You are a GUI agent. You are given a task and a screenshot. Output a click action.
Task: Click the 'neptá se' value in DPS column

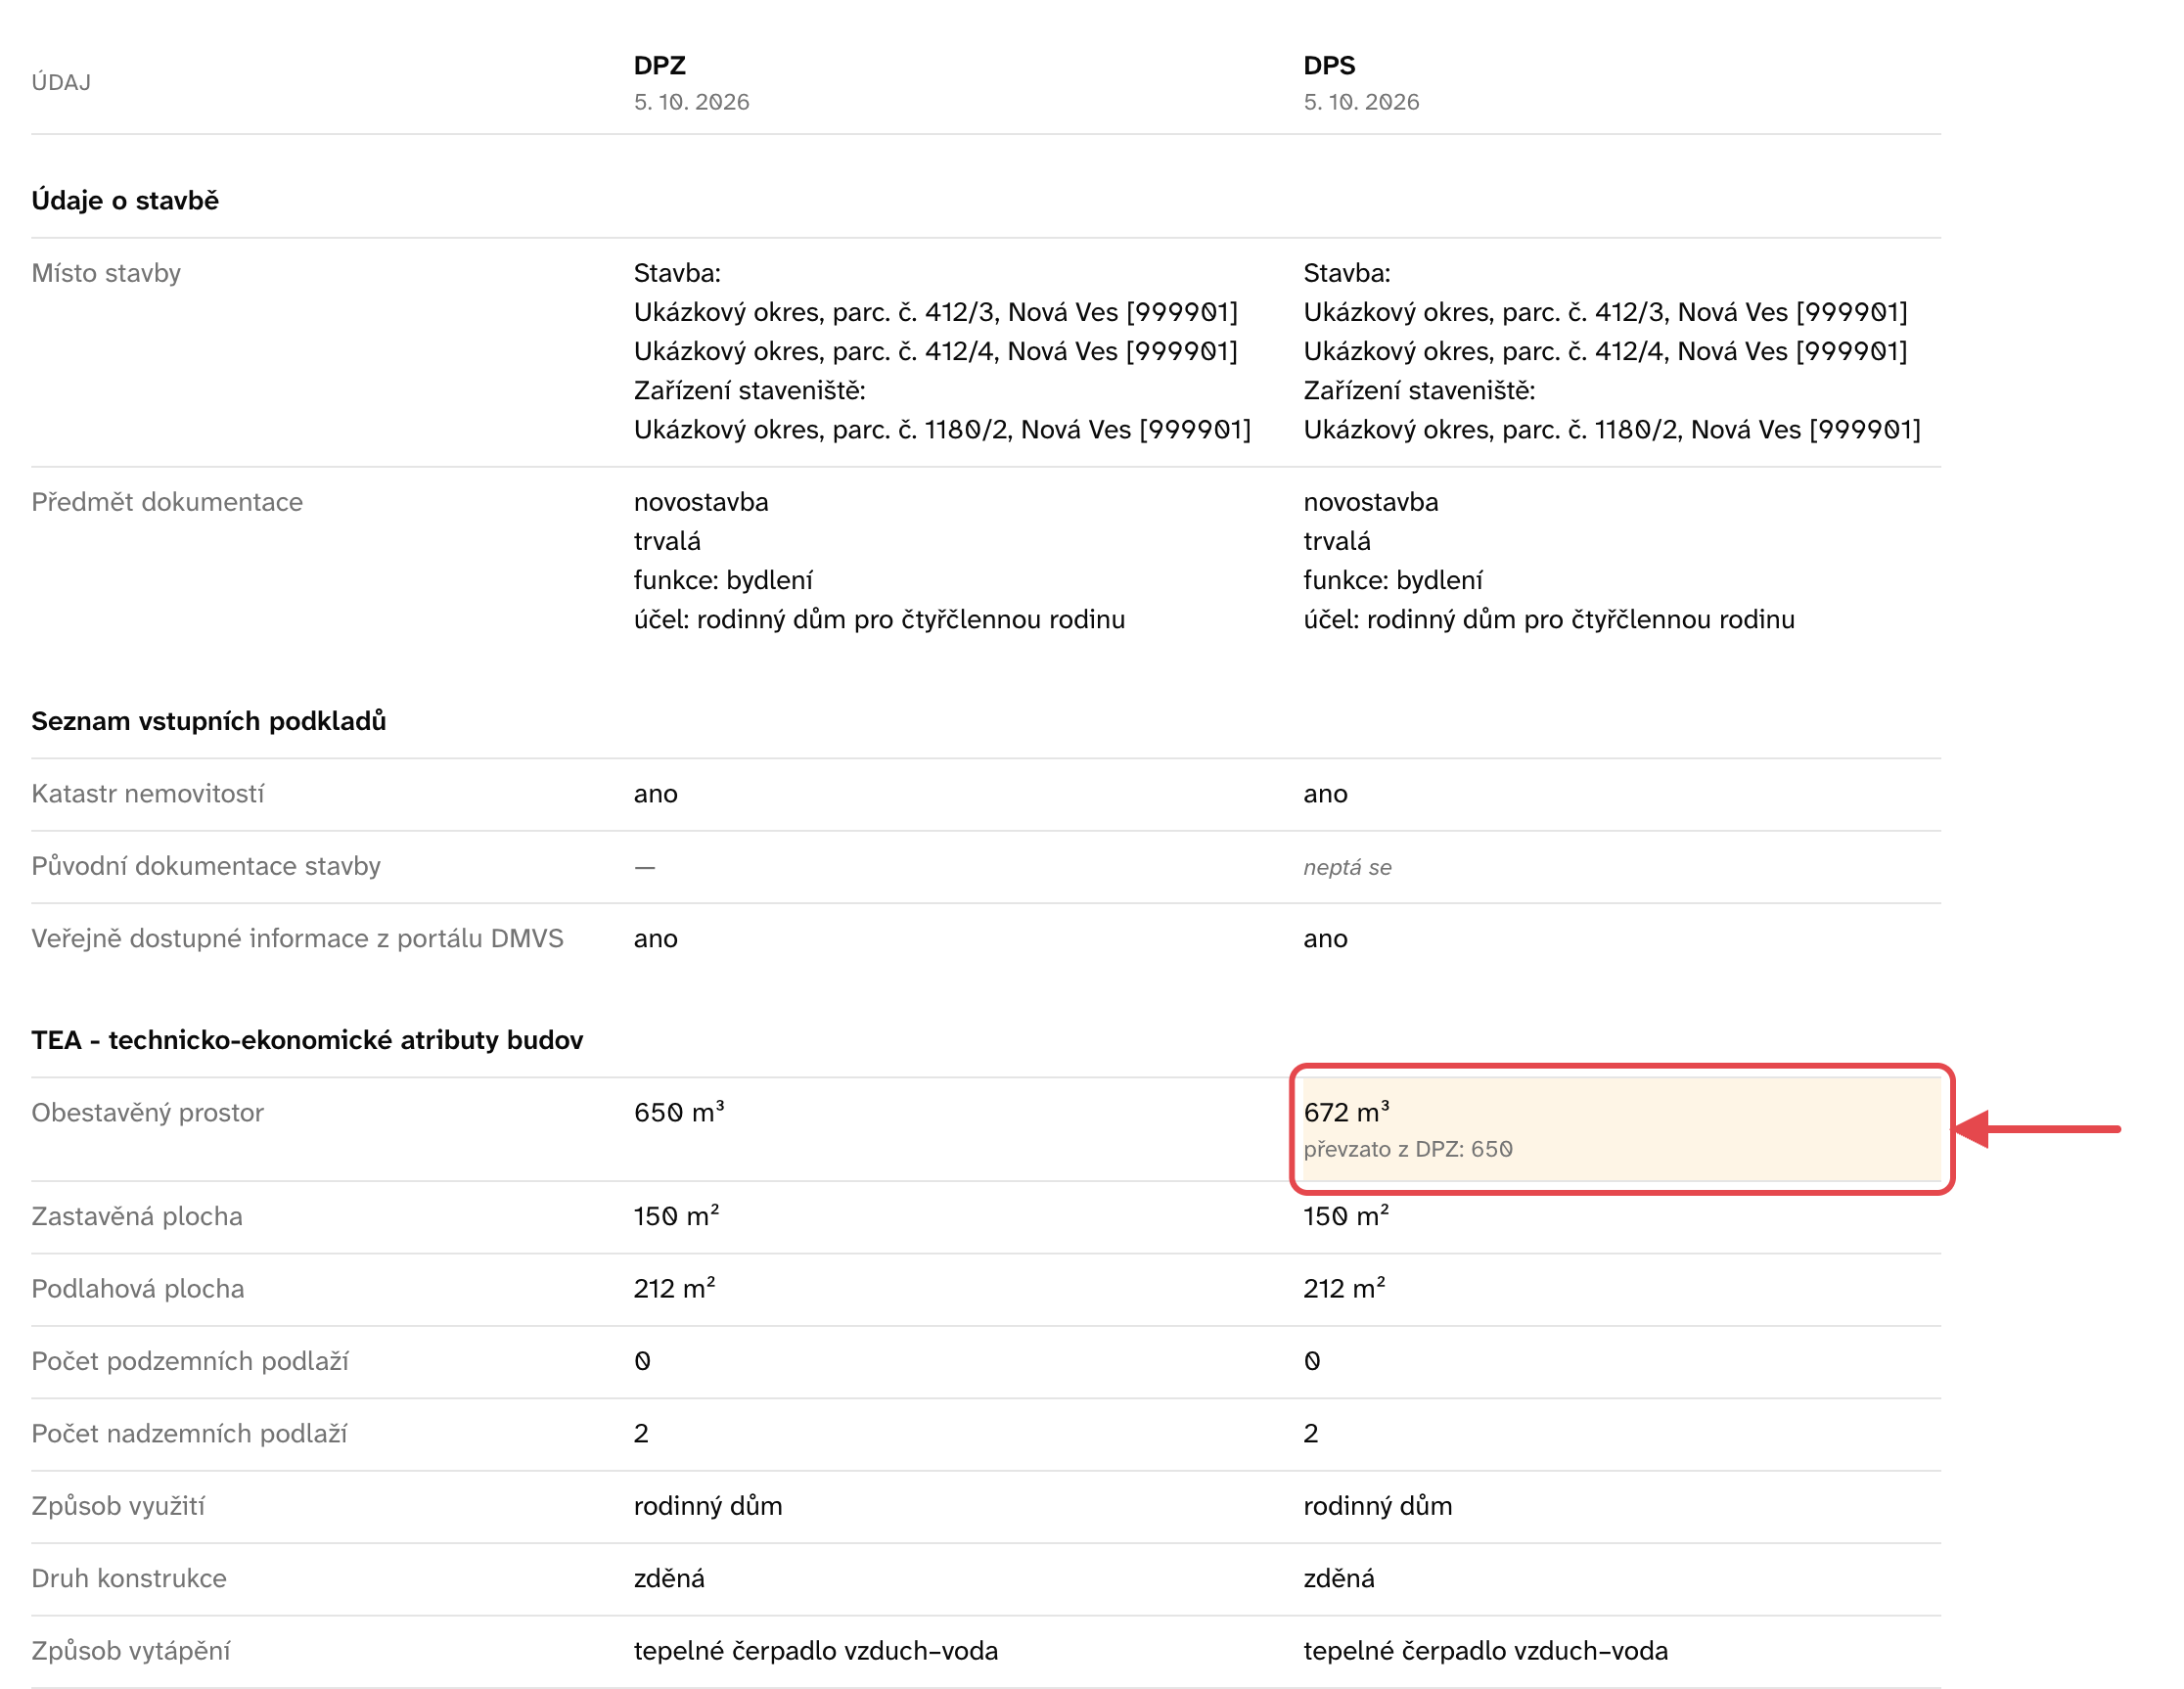[1347, 868]
